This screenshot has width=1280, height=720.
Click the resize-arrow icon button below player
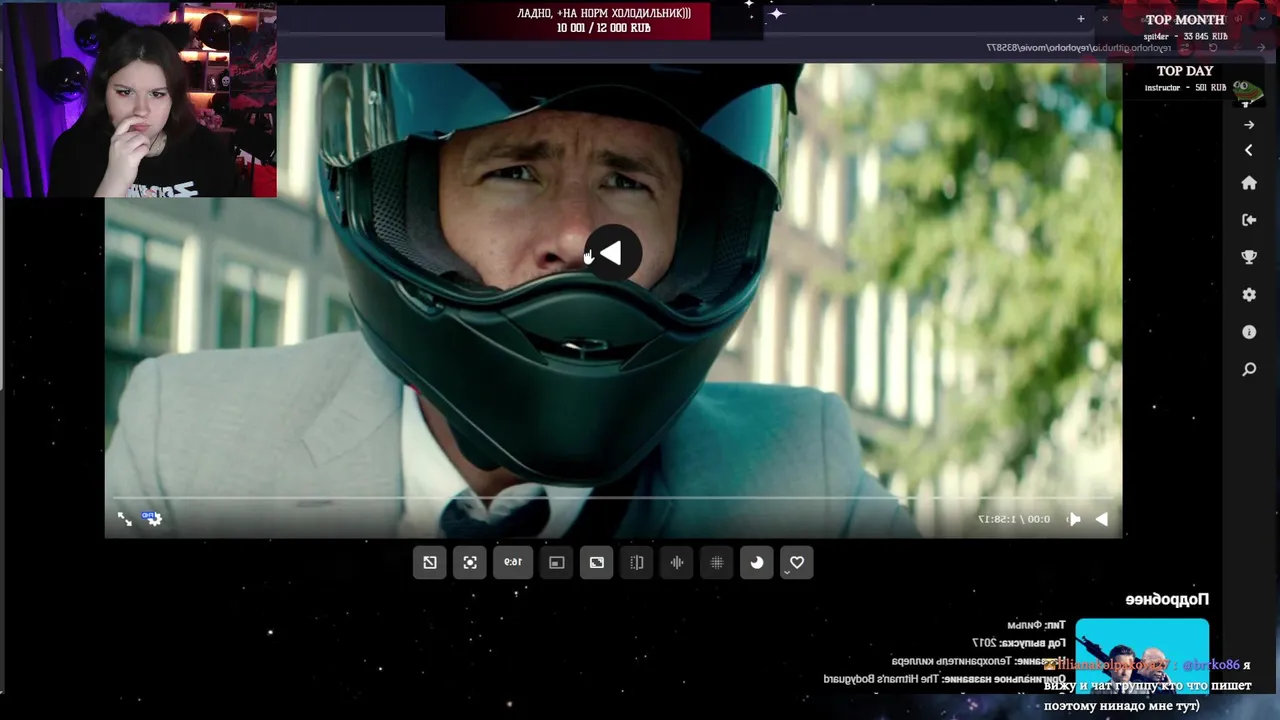(x=430, y=562)
